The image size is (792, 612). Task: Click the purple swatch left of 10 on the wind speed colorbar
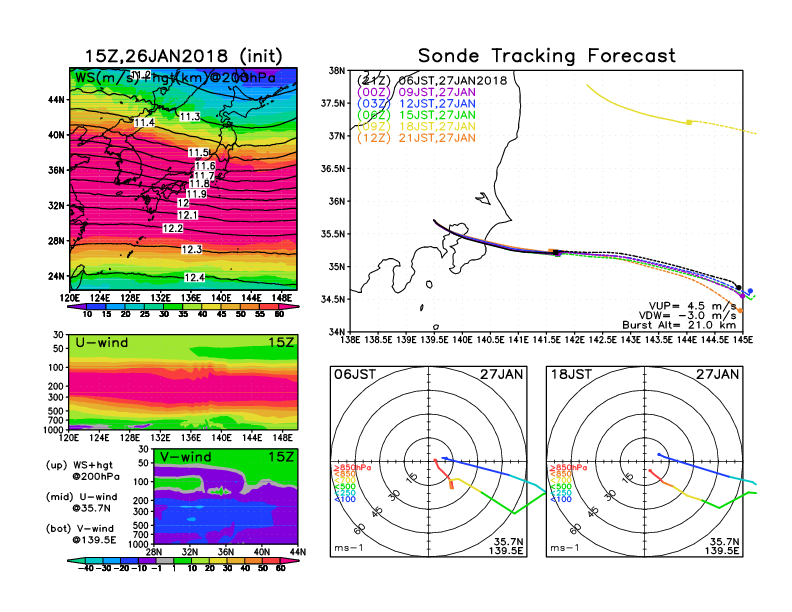(77, 307)
